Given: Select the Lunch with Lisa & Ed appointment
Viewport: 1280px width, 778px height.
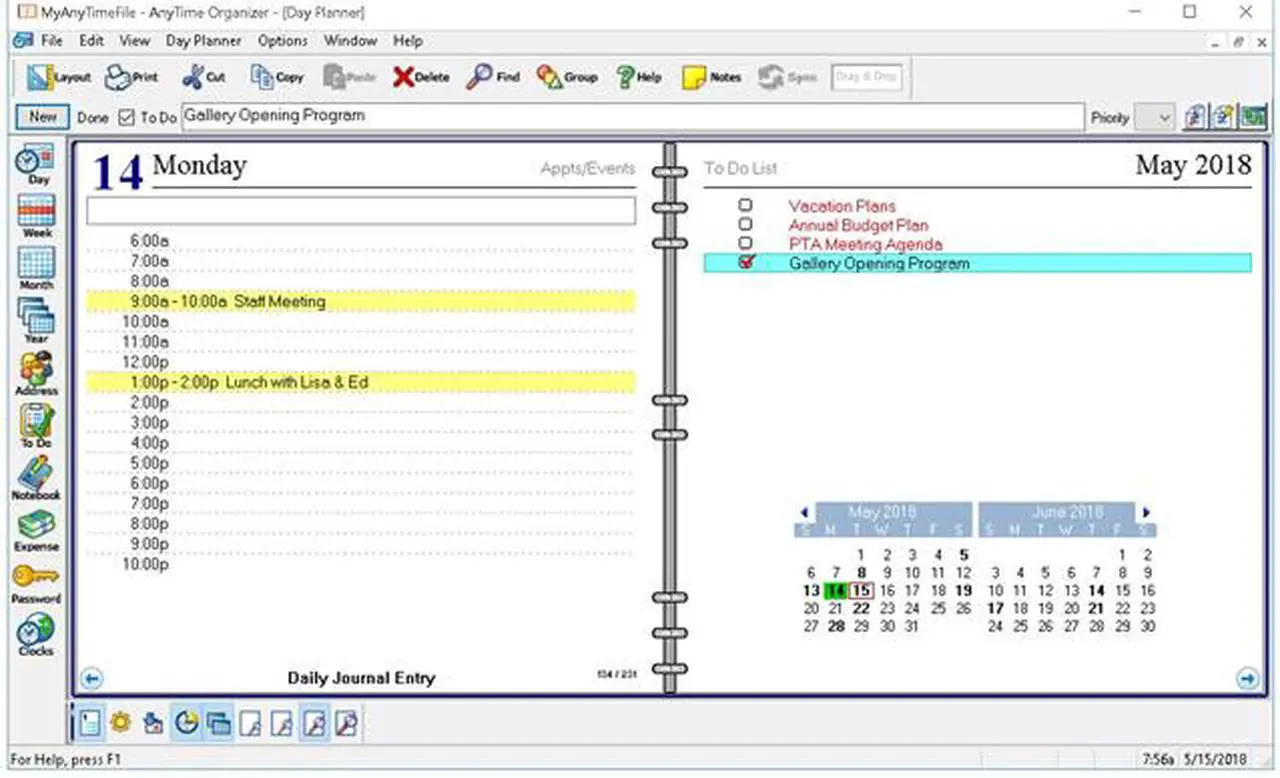Looking at the screenshot, I should pyautogui.click(x=361, y=382).
